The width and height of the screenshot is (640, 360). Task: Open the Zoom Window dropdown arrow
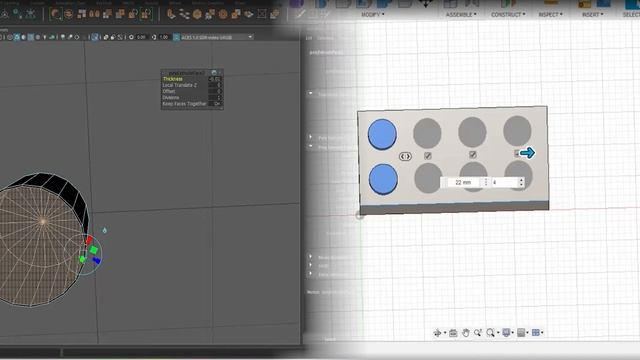[x=498, y=333]
